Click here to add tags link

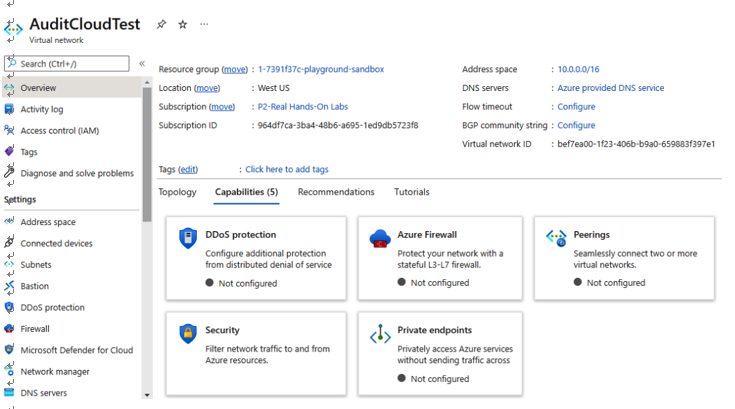[x=287, y=169]
